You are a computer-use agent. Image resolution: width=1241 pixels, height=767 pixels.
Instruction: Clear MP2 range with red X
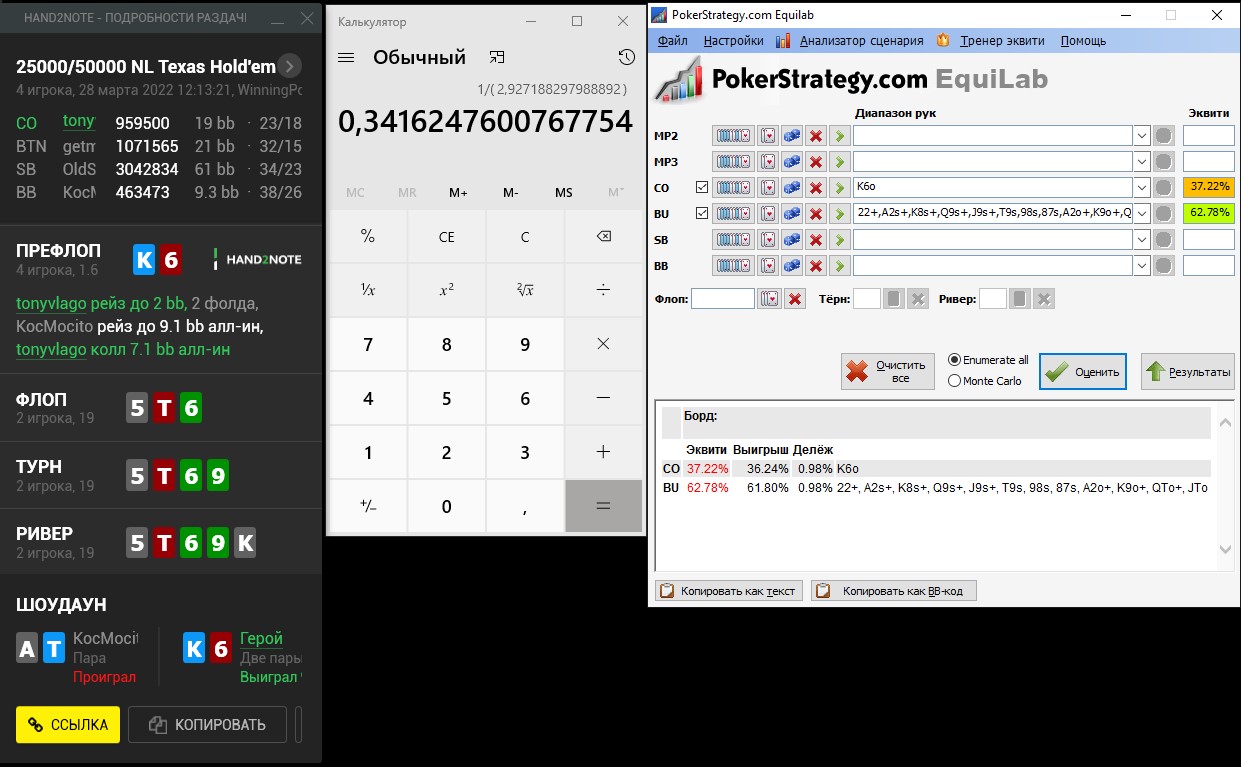[816, 135]
